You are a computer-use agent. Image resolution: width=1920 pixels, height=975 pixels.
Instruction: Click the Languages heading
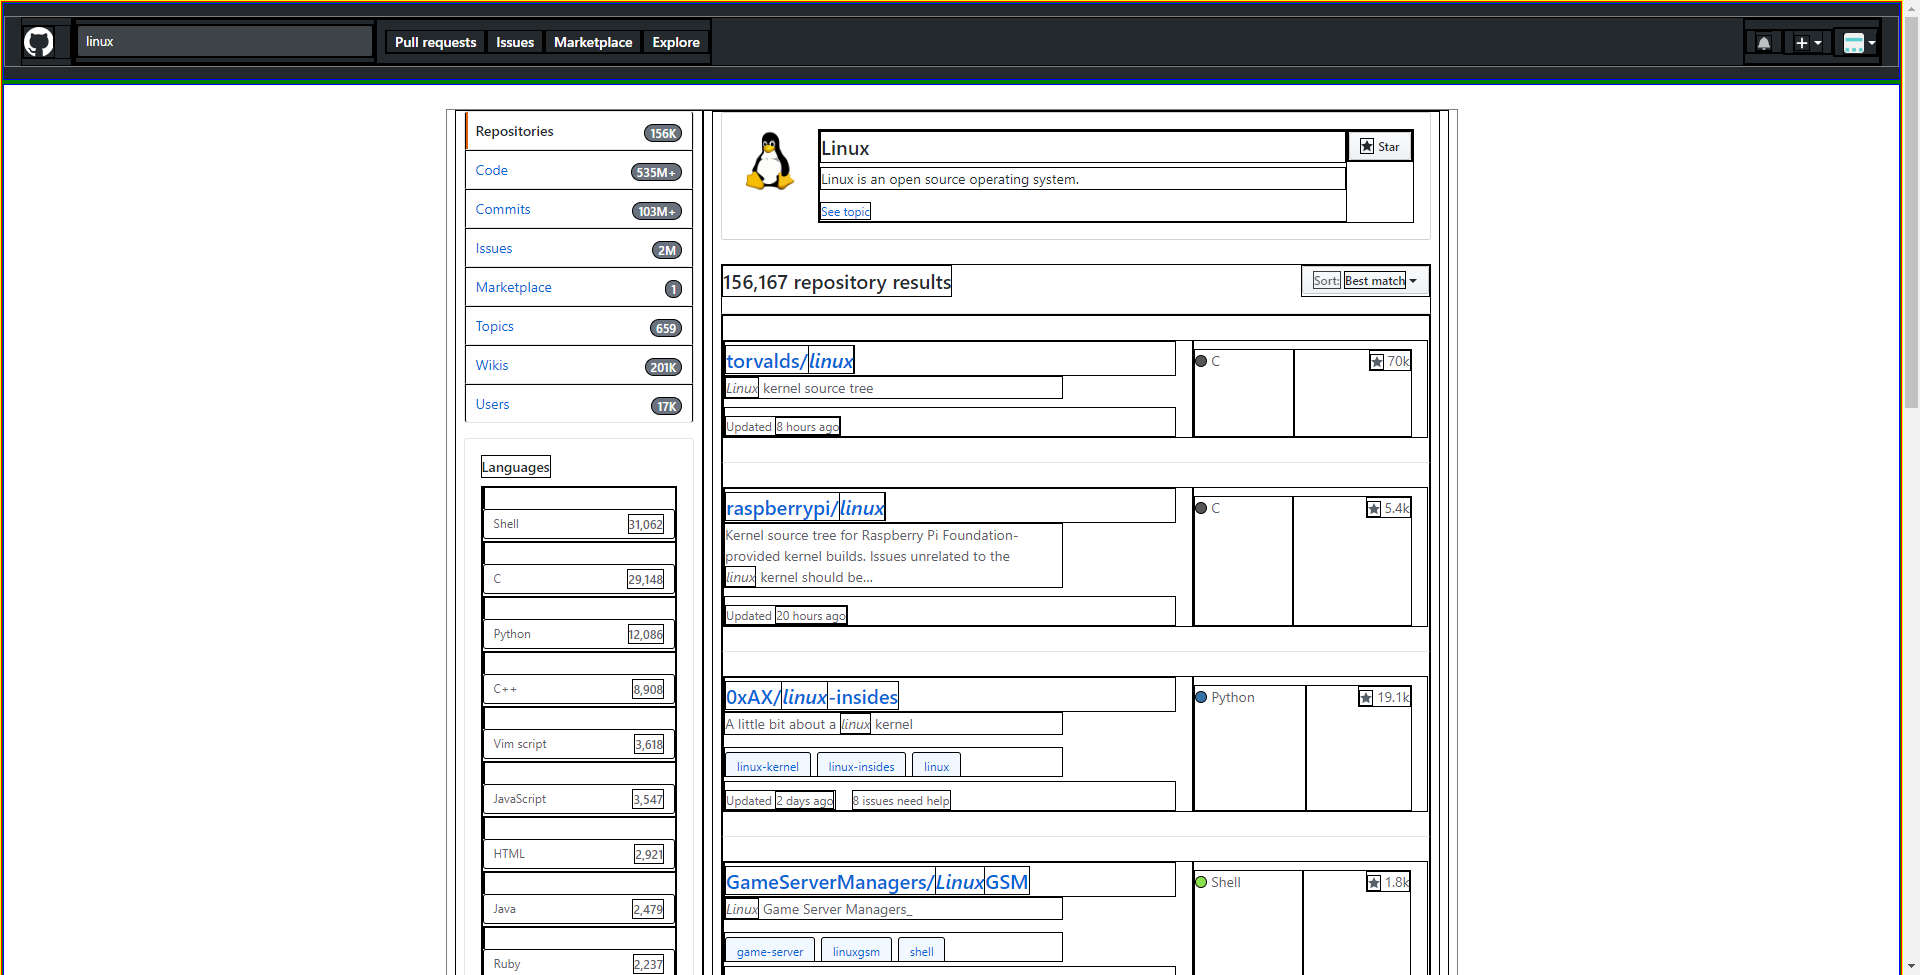[x=516, y=467]
